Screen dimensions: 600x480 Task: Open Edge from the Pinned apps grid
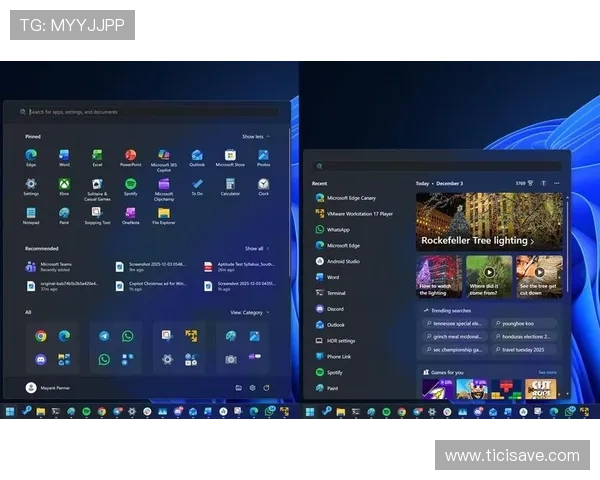point(31,157)
